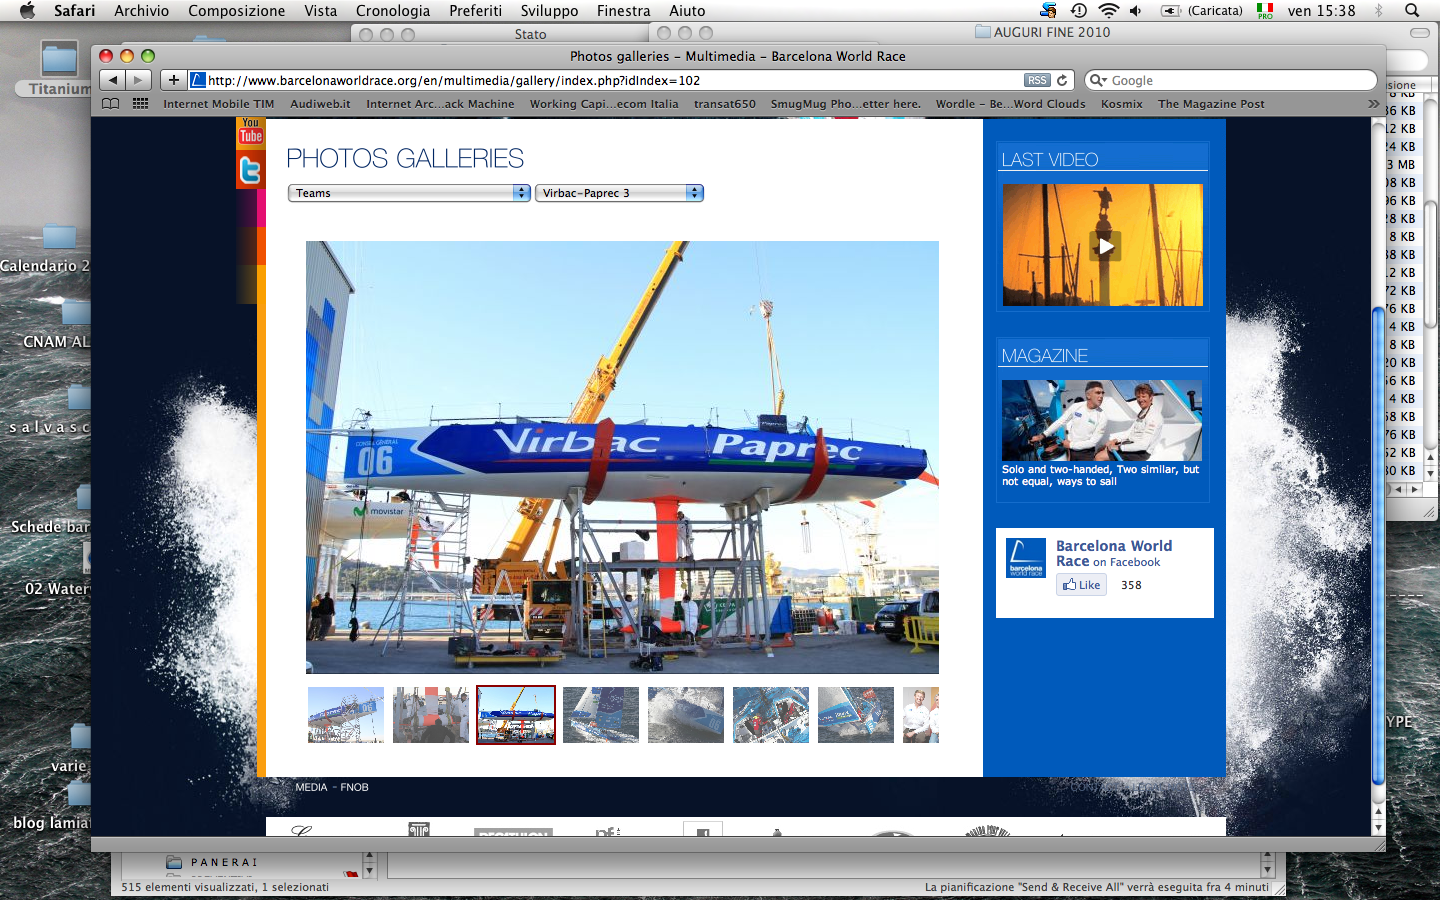Select sixth thumbnail aerial deck view
1440x900 pixels.
[x=771, y=715]
